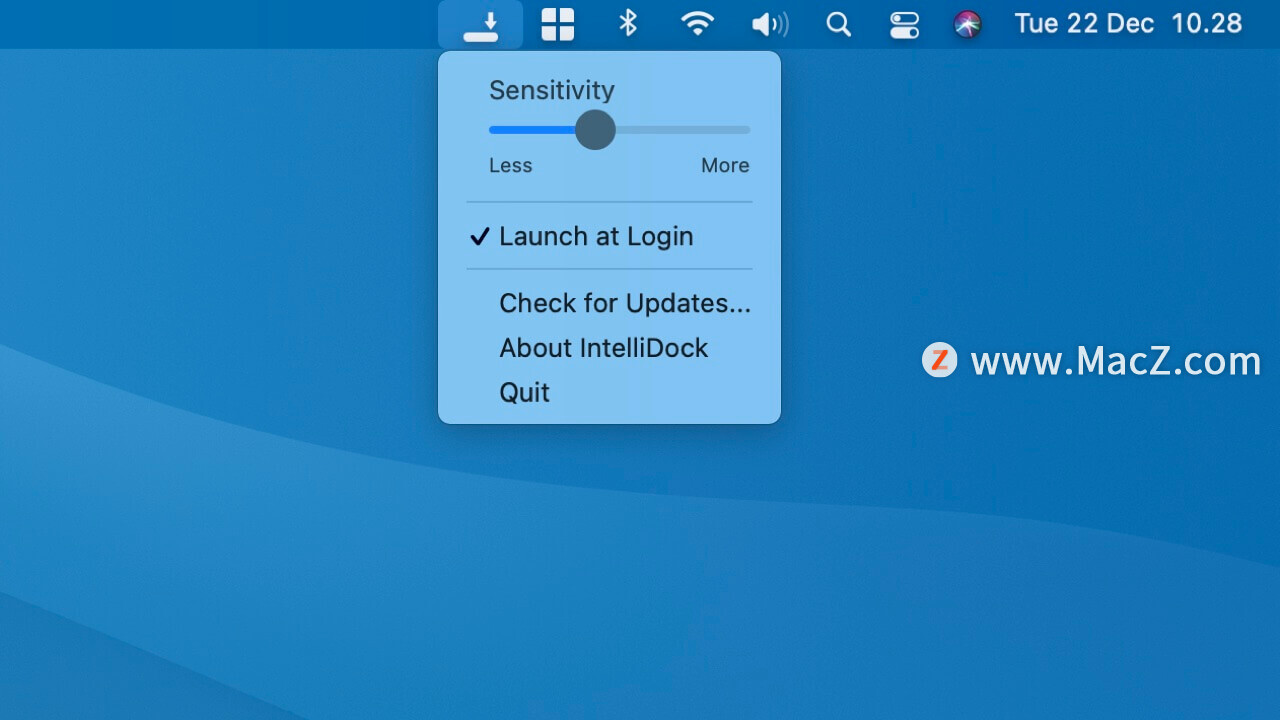Open the Wi-Fi status menu
The image size is (1280, 720).
697,24
